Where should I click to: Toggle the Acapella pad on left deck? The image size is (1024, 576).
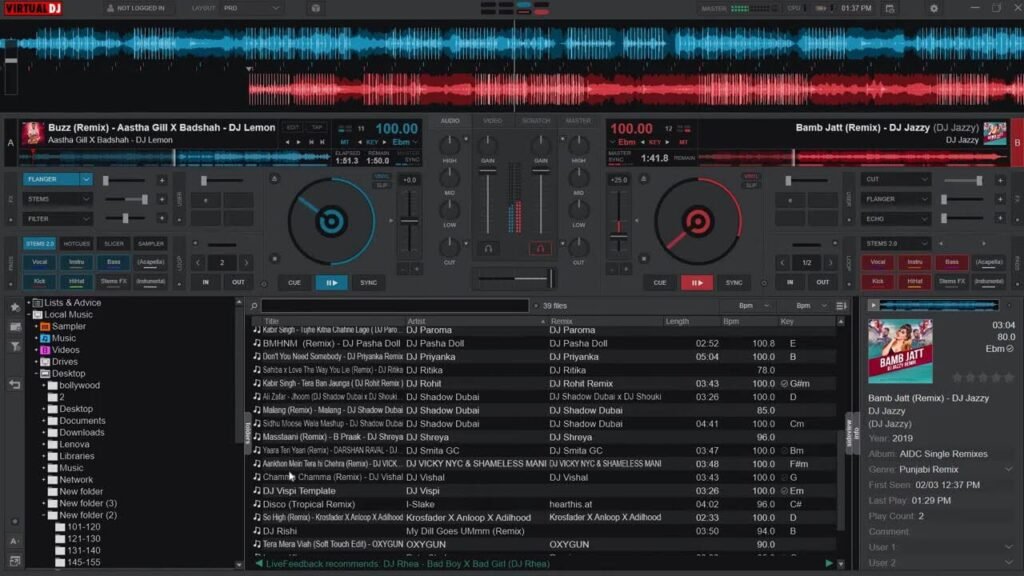(x=151, y=262)
